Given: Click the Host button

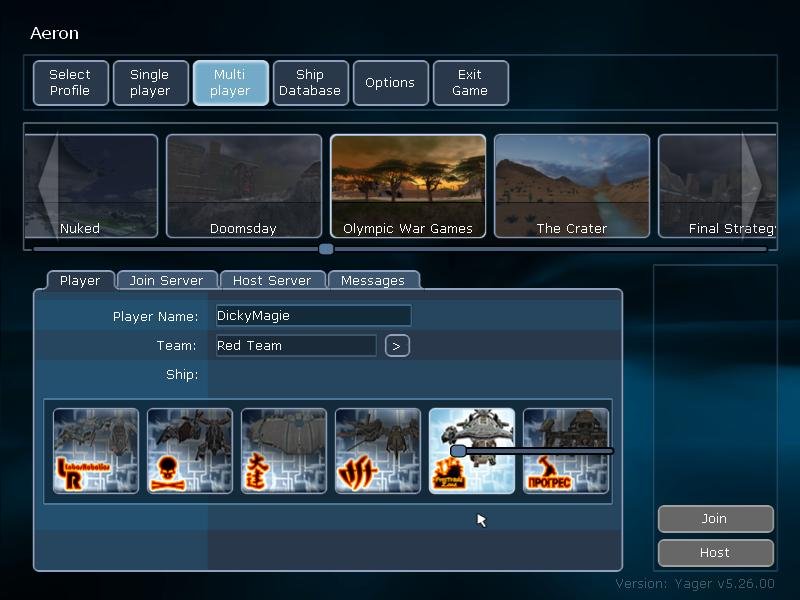Looking at the screenshot, I should [715, 553].
